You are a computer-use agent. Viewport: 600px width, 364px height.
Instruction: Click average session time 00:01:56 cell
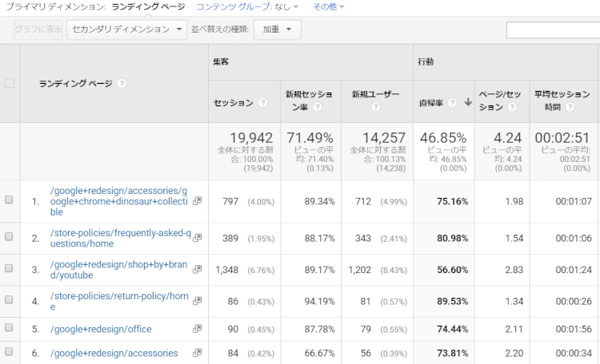click(x=574, y=329)
